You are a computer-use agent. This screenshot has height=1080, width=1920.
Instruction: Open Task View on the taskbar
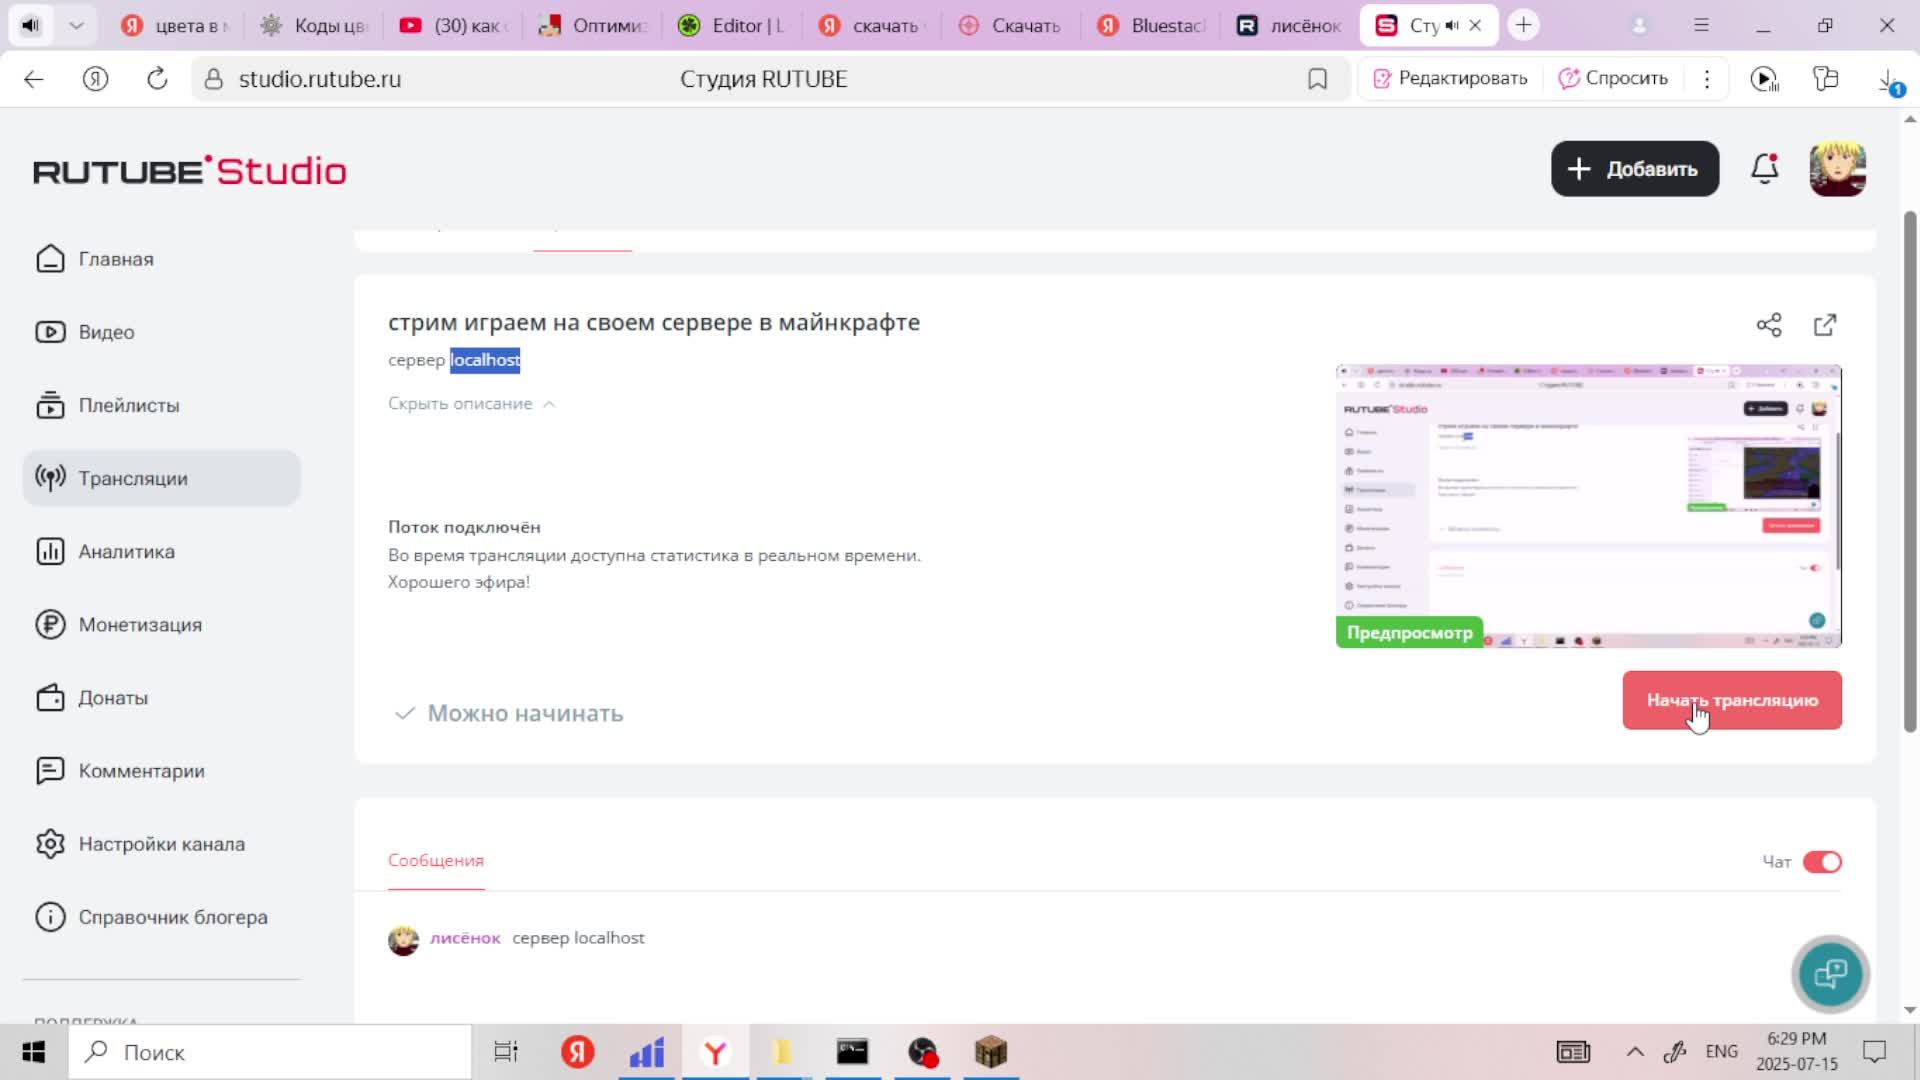coord(506,1052)
